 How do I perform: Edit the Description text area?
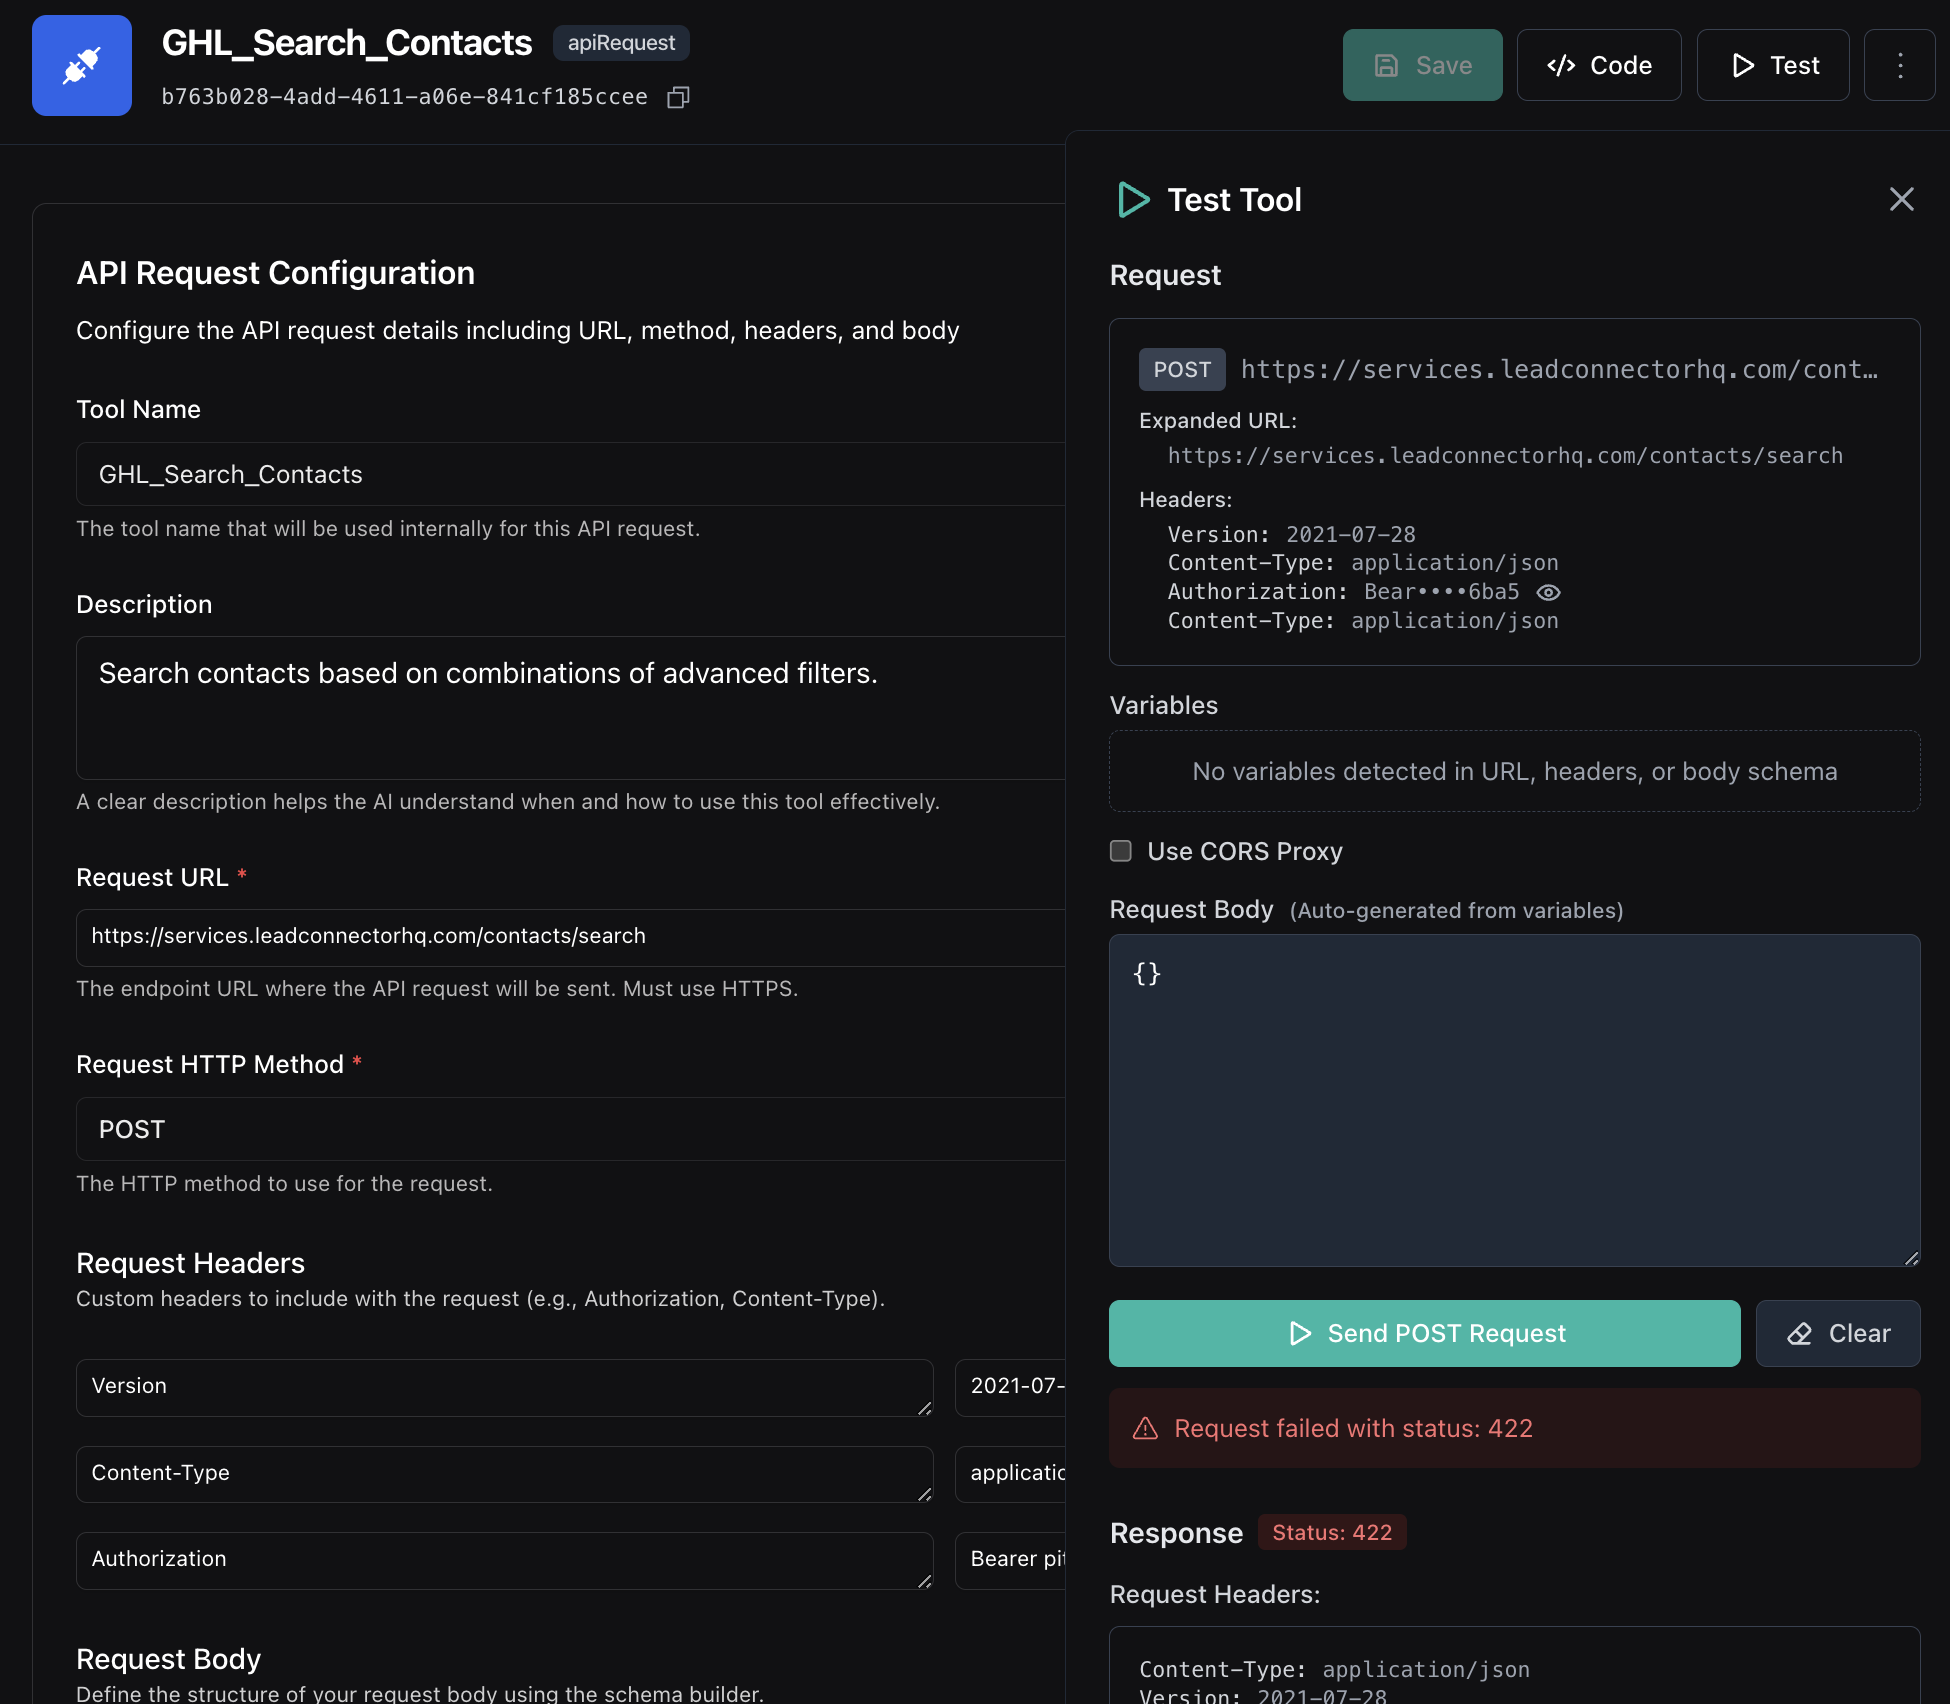point(570,707)
